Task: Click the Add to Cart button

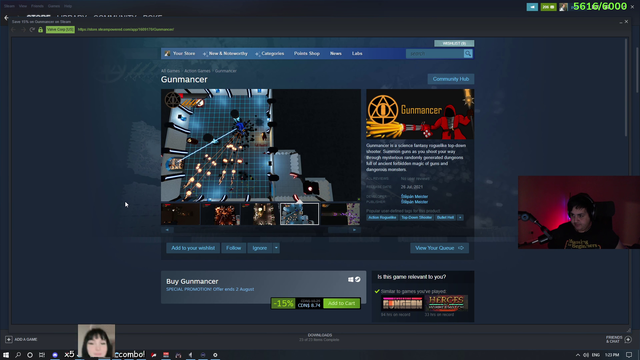Action: (342, 303)
